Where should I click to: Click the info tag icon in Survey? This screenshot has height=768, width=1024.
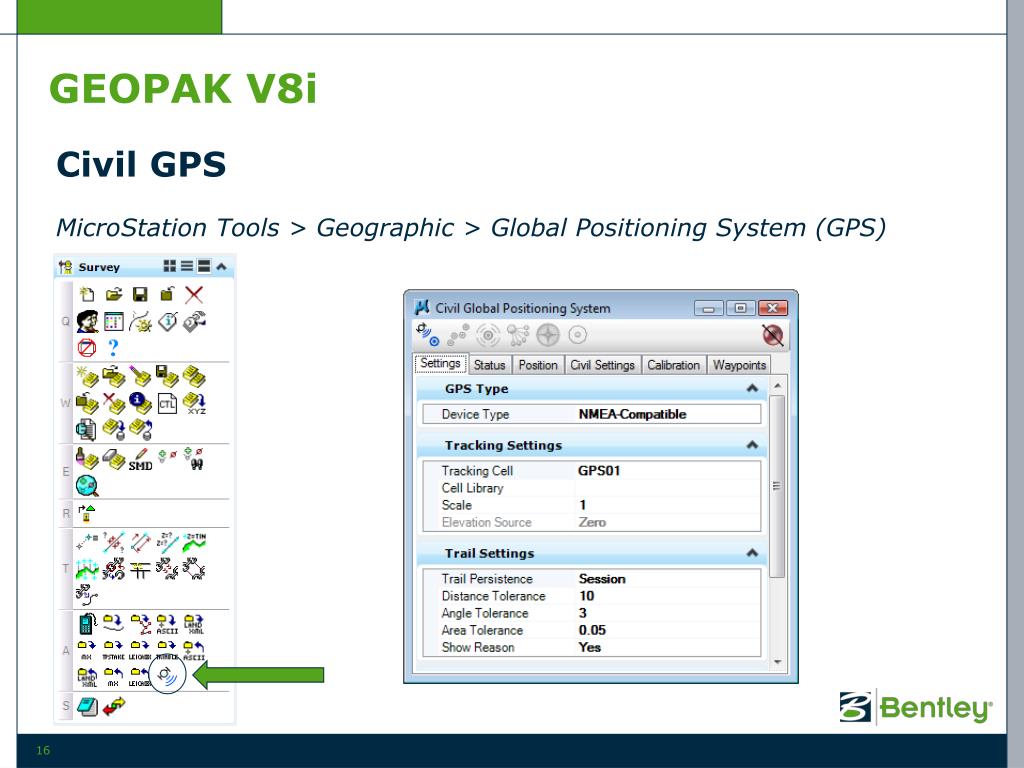point(167,321)
